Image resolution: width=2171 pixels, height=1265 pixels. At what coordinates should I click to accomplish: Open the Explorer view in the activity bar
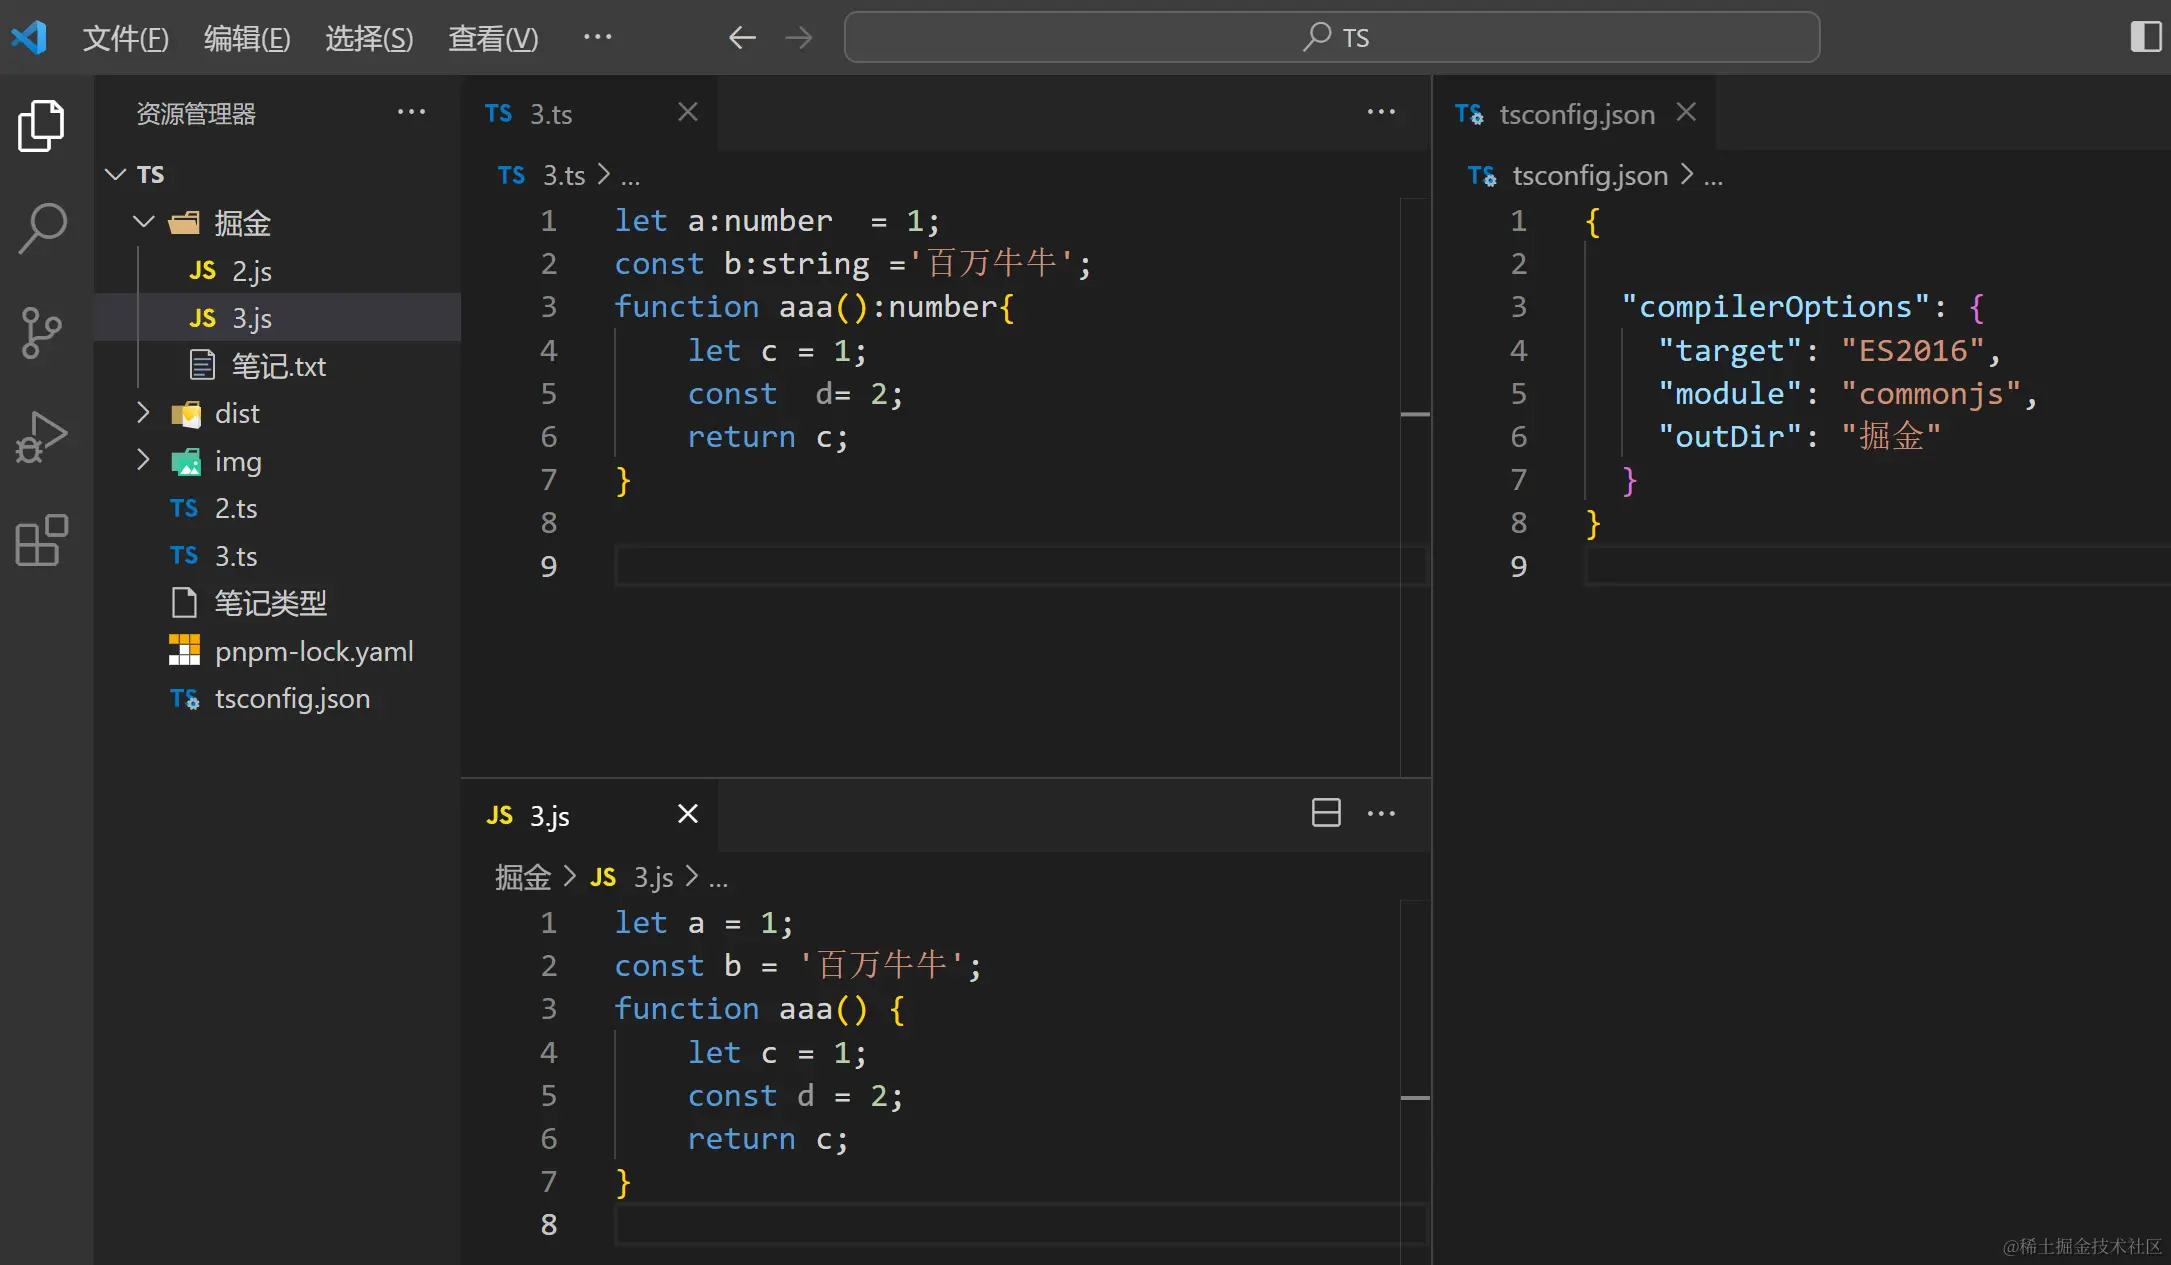(40, 125)
